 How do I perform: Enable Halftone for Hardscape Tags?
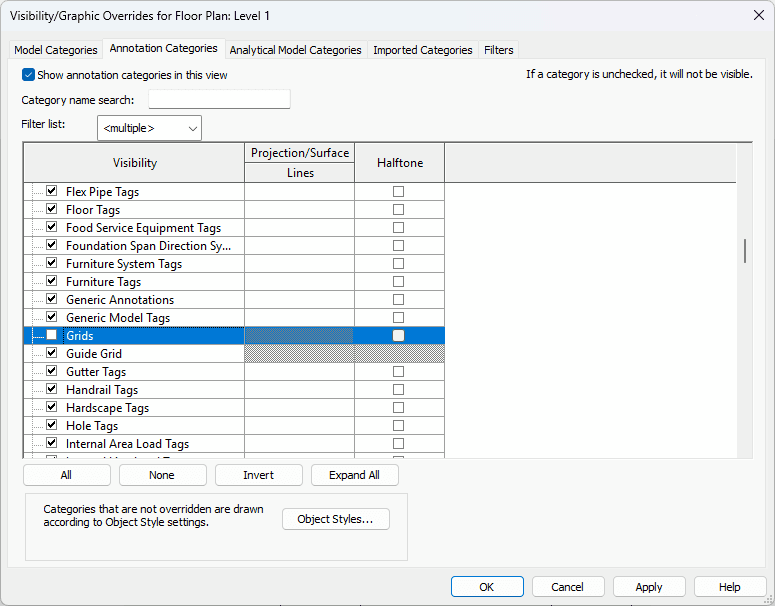(398, 407)
